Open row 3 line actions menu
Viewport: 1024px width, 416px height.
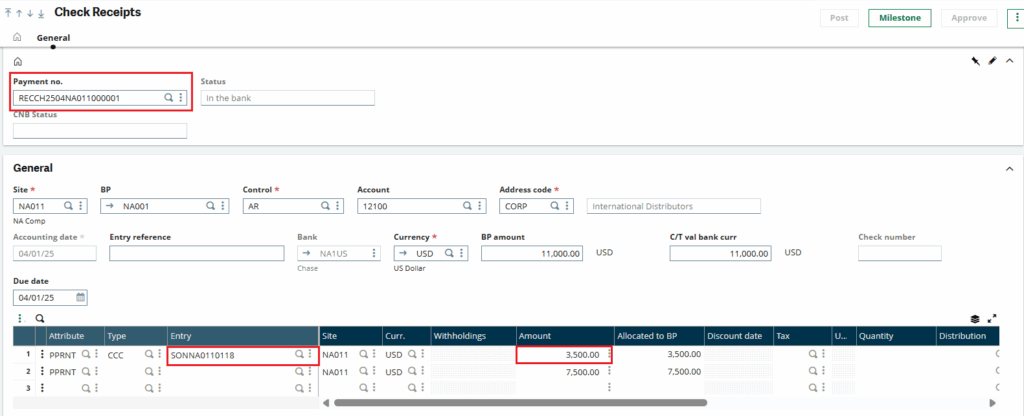point(42,387)
